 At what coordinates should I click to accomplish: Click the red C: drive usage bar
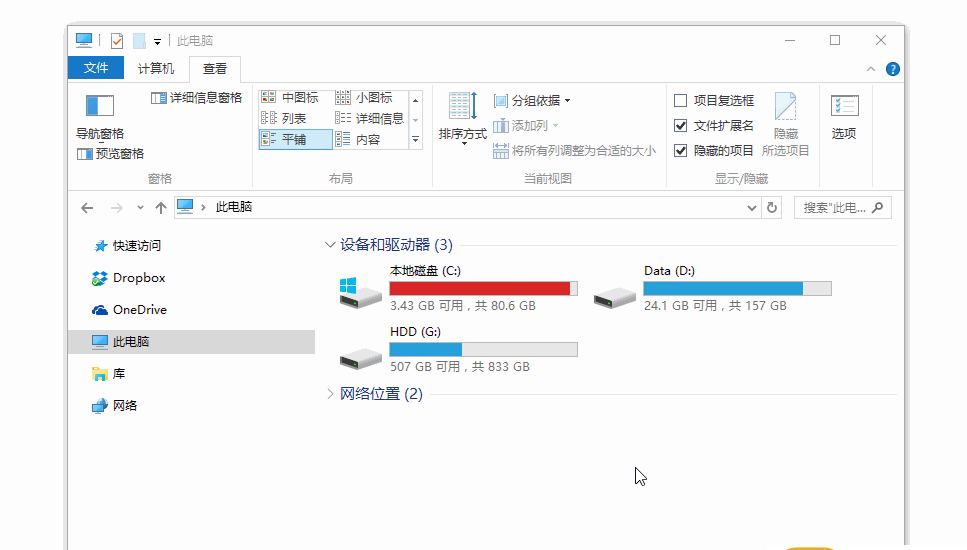click(x=484, y=289)
